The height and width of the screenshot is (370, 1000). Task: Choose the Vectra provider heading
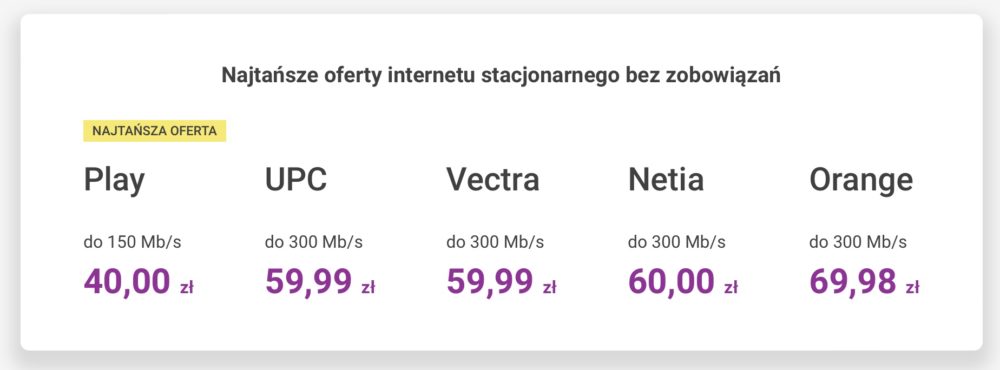(x=493, y=180)
